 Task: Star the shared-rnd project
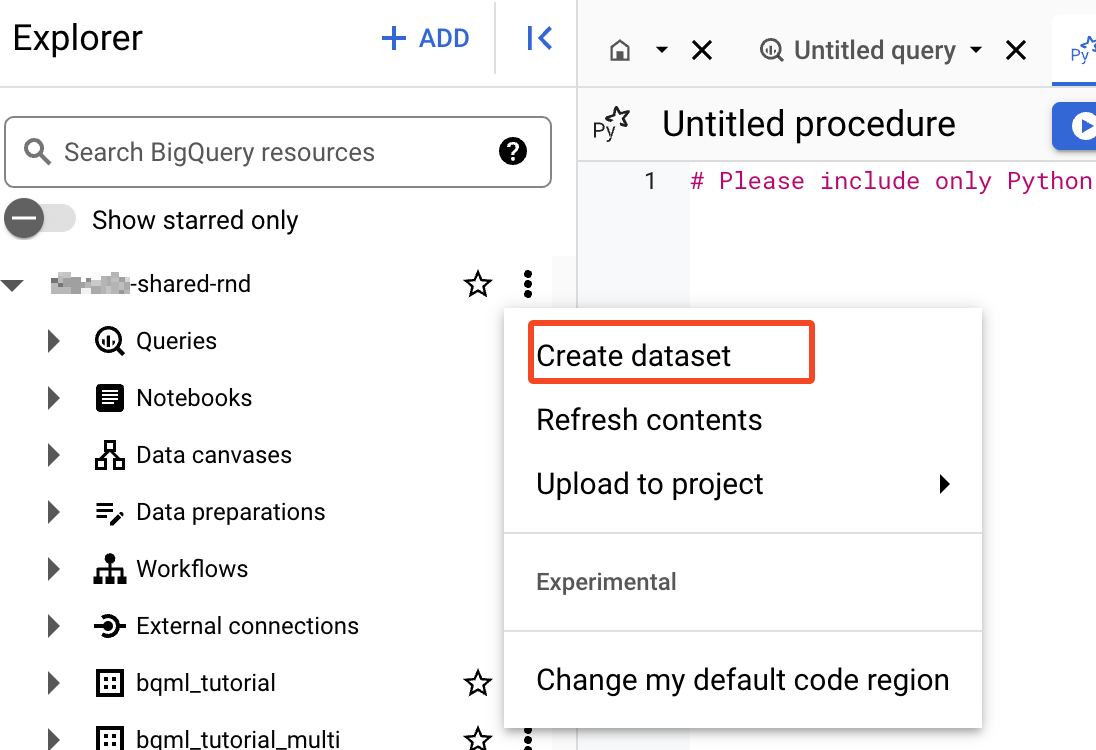tap(478, 284)
